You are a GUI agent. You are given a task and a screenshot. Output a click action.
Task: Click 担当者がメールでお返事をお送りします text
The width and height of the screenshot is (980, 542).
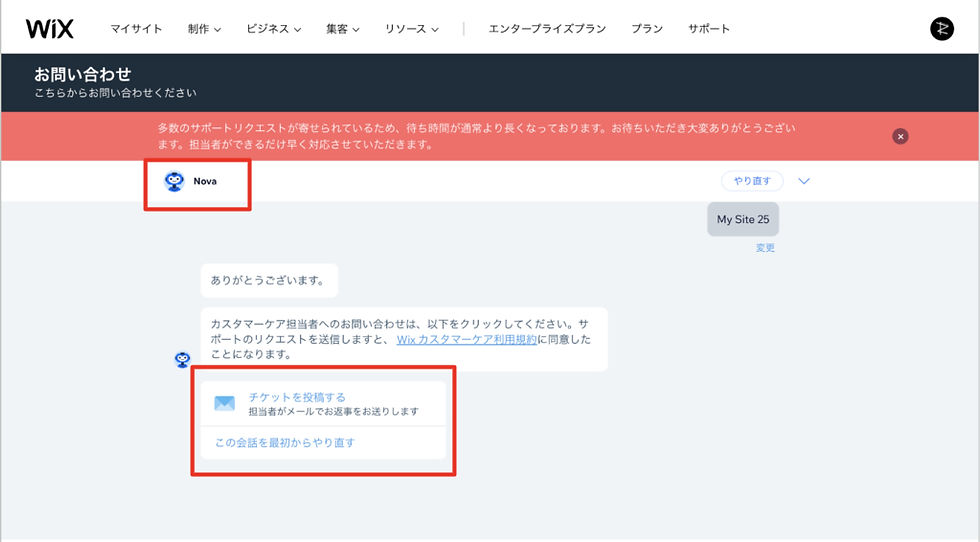click(334, 411)
